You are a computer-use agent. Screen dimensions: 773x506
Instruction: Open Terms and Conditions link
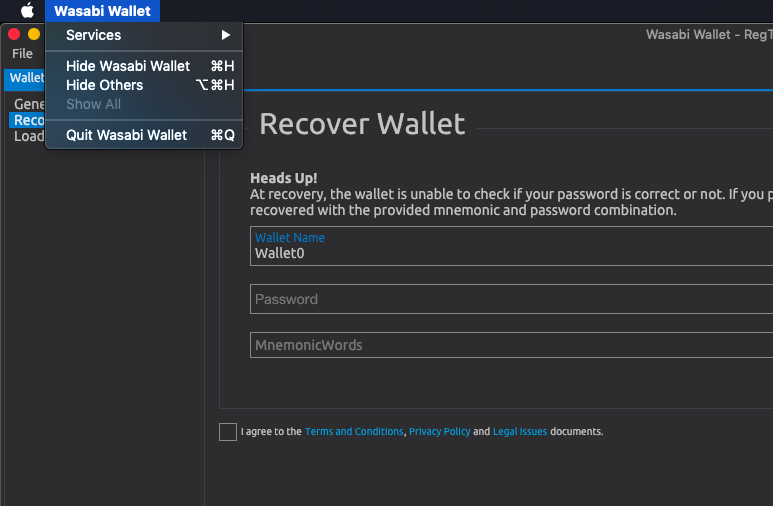(354, 432)
